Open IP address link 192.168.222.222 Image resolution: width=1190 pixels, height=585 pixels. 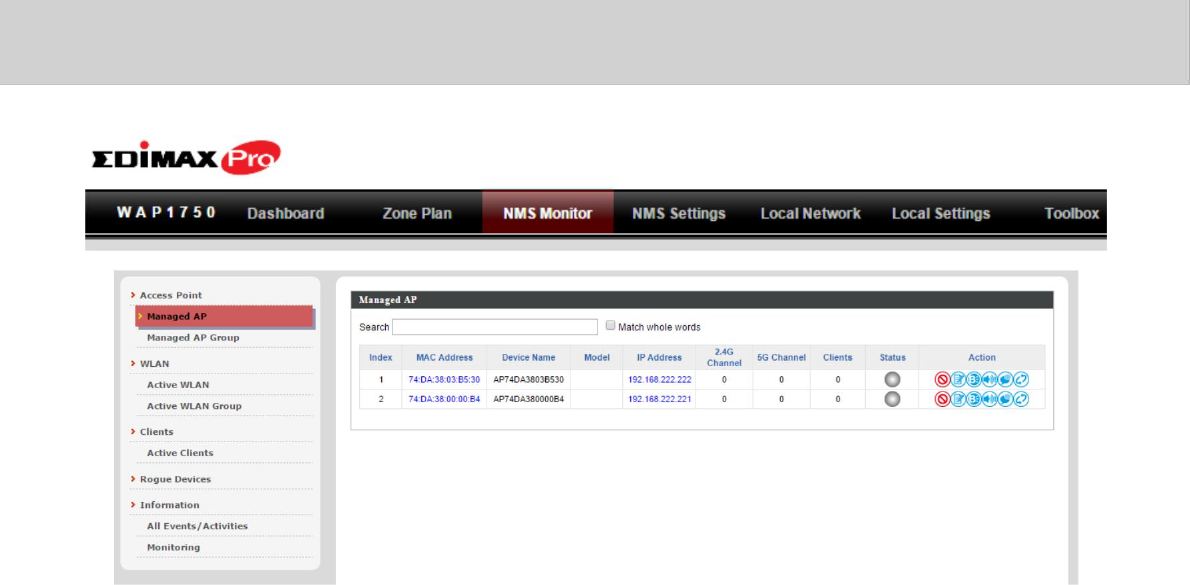[x=660, y=379]
